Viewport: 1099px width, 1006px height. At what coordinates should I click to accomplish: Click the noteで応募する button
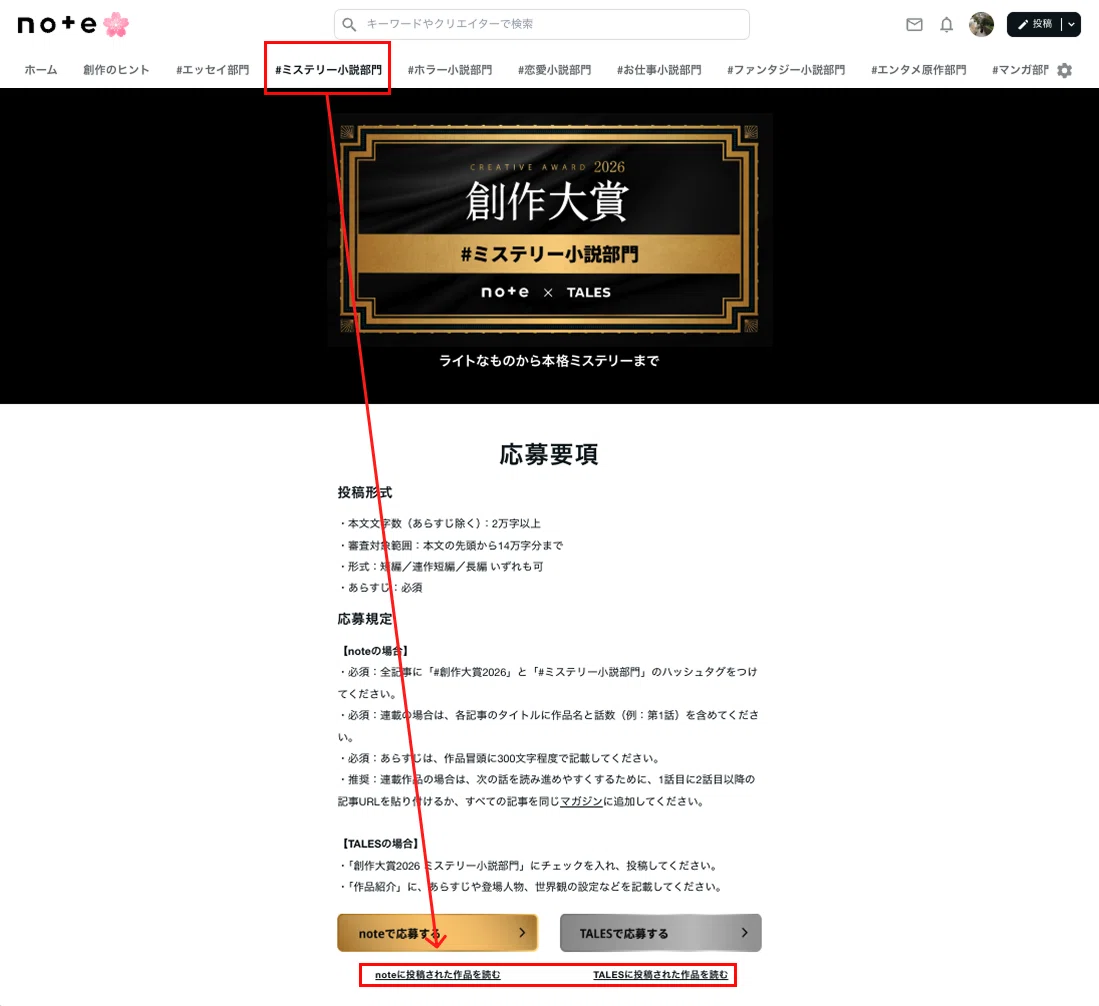[x=437, y=933]
